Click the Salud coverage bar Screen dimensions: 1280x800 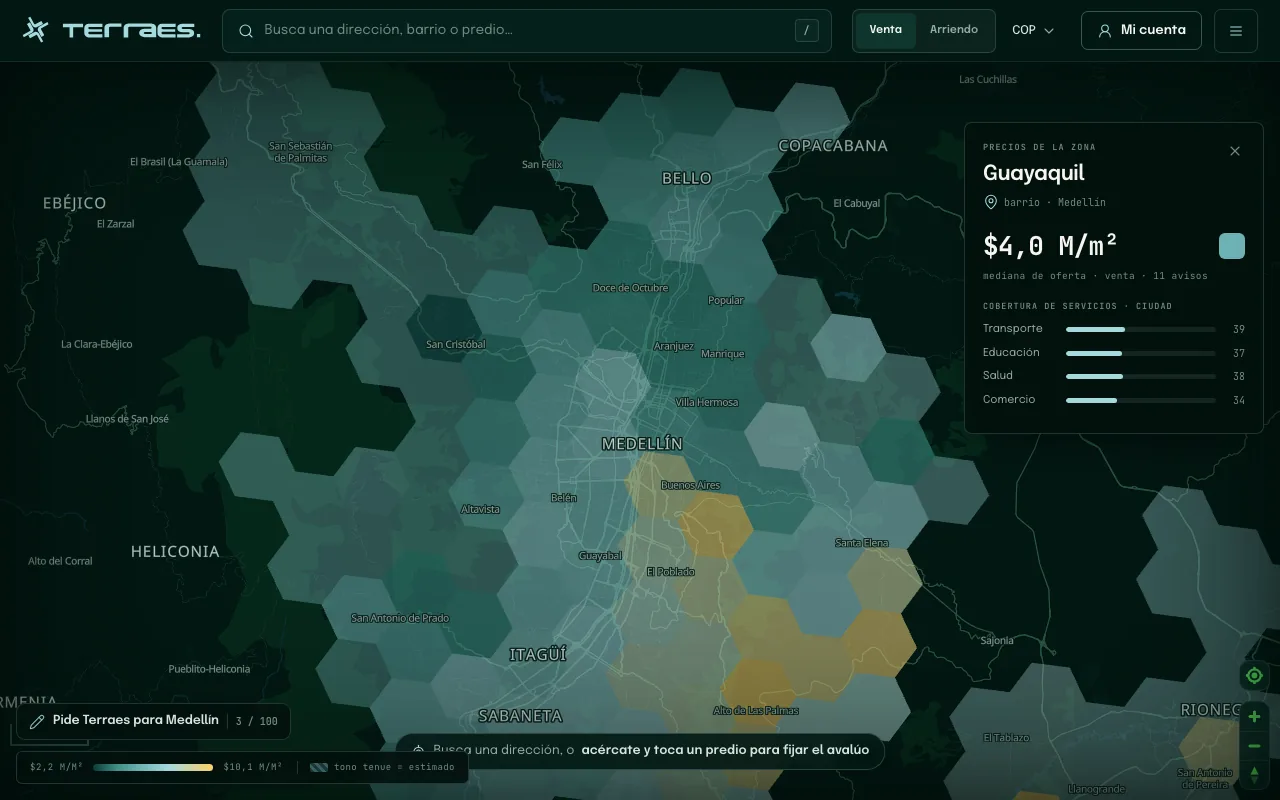[x=1141, y=376]
